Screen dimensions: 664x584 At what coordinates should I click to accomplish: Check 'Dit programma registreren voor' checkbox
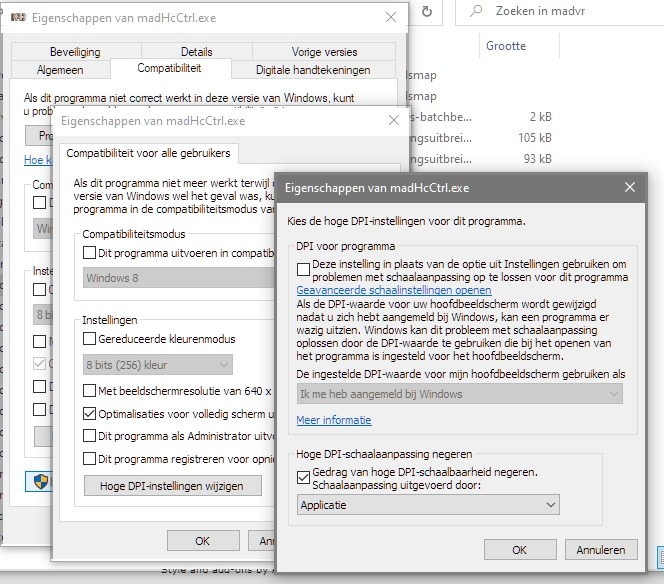click(x=89, y=459)
